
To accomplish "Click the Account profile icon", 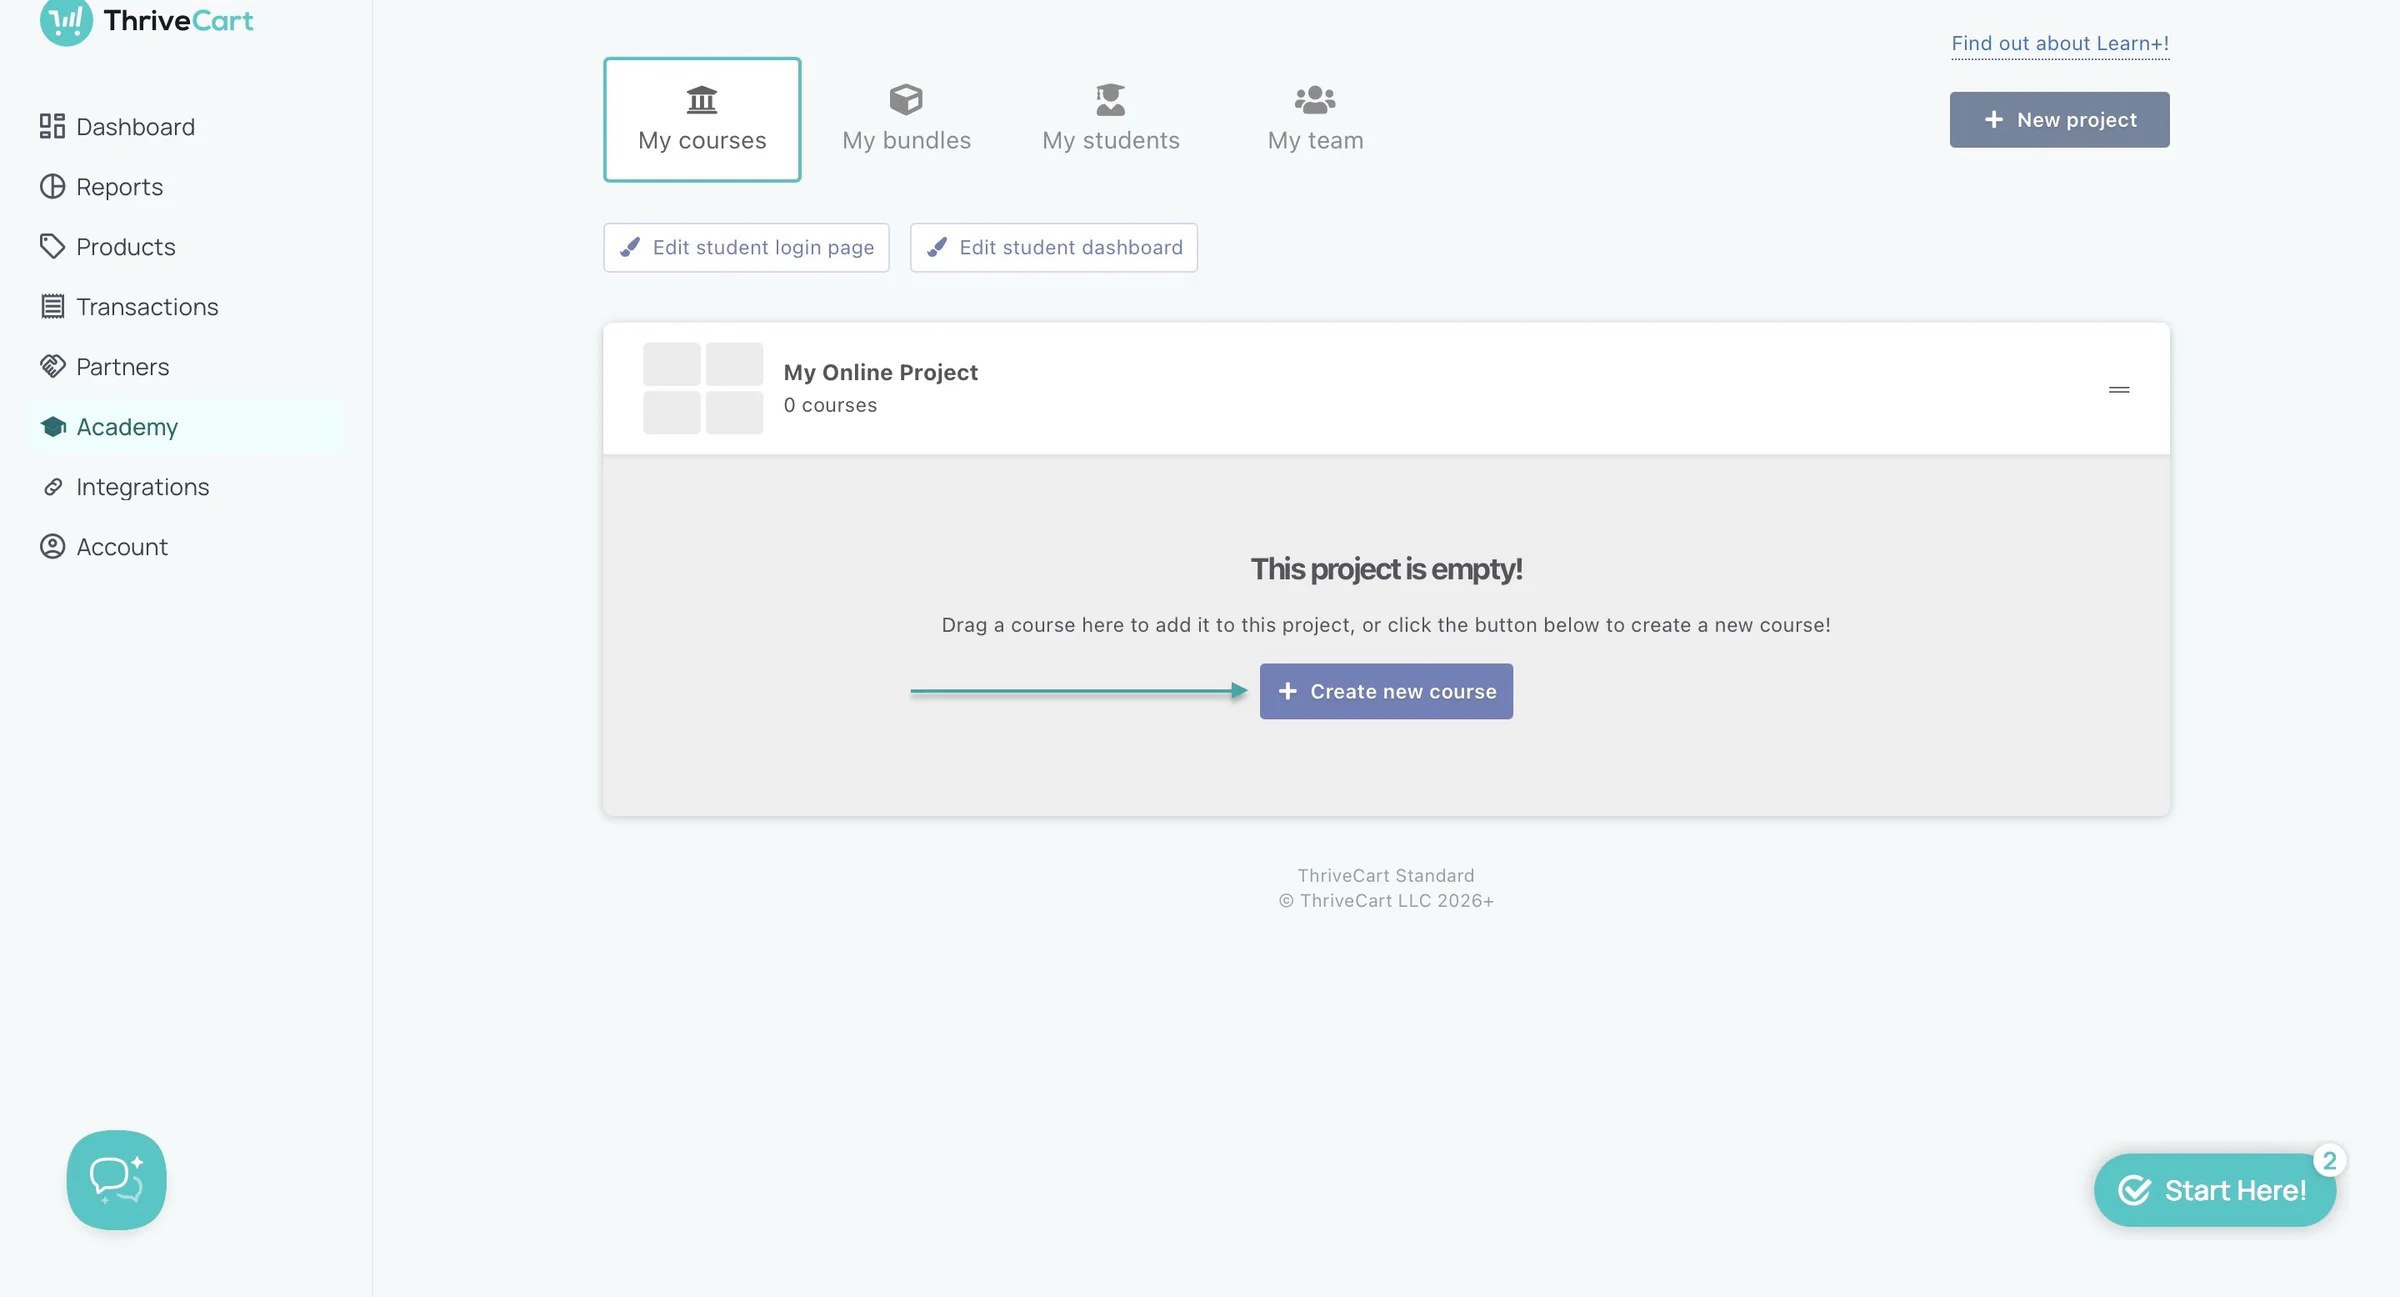I will 52,546.
